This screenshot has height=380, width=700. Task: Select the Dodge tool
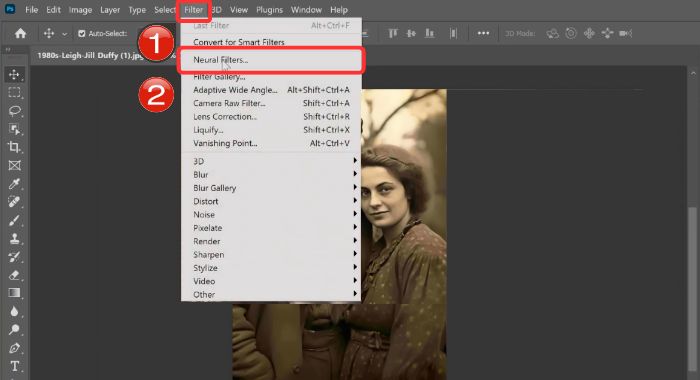14,330
